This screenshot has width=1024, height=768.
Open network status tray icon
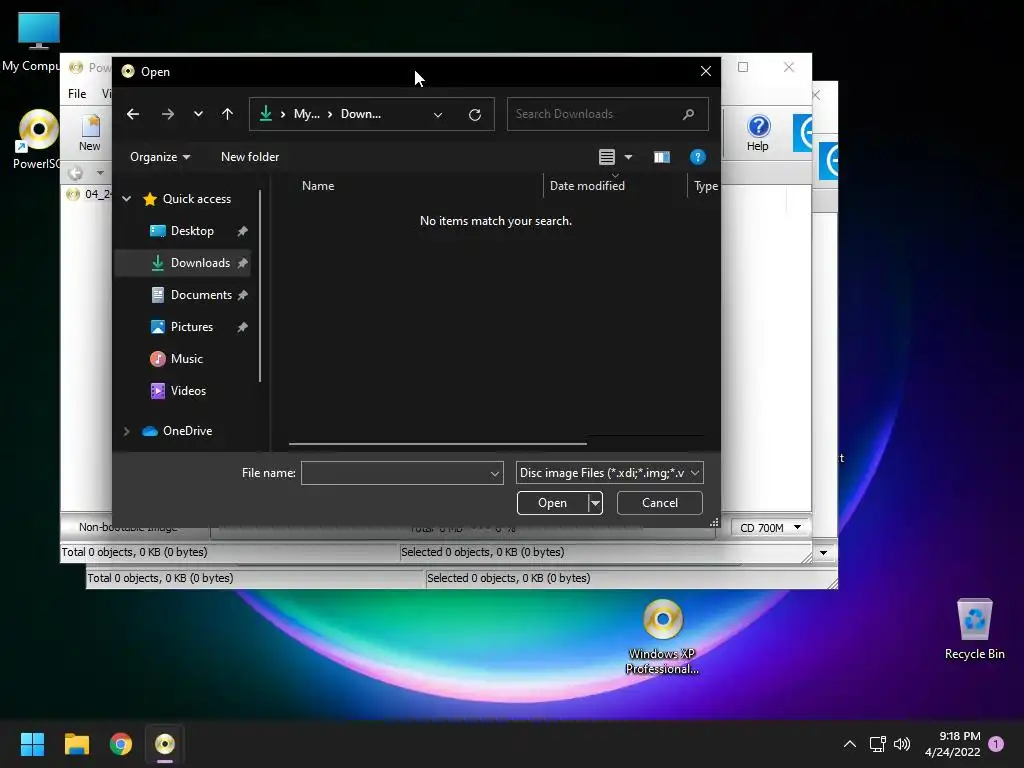pyautogui.click(x=878, y=744)
